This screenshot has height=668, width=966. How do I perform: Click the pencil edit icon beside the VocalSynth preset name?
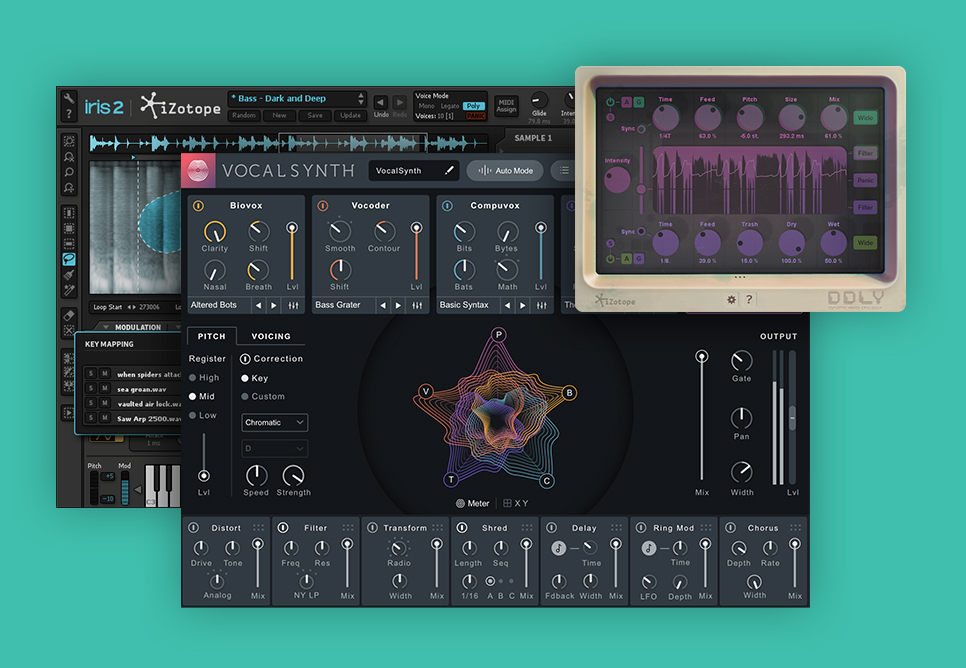(x=449, y=171)
